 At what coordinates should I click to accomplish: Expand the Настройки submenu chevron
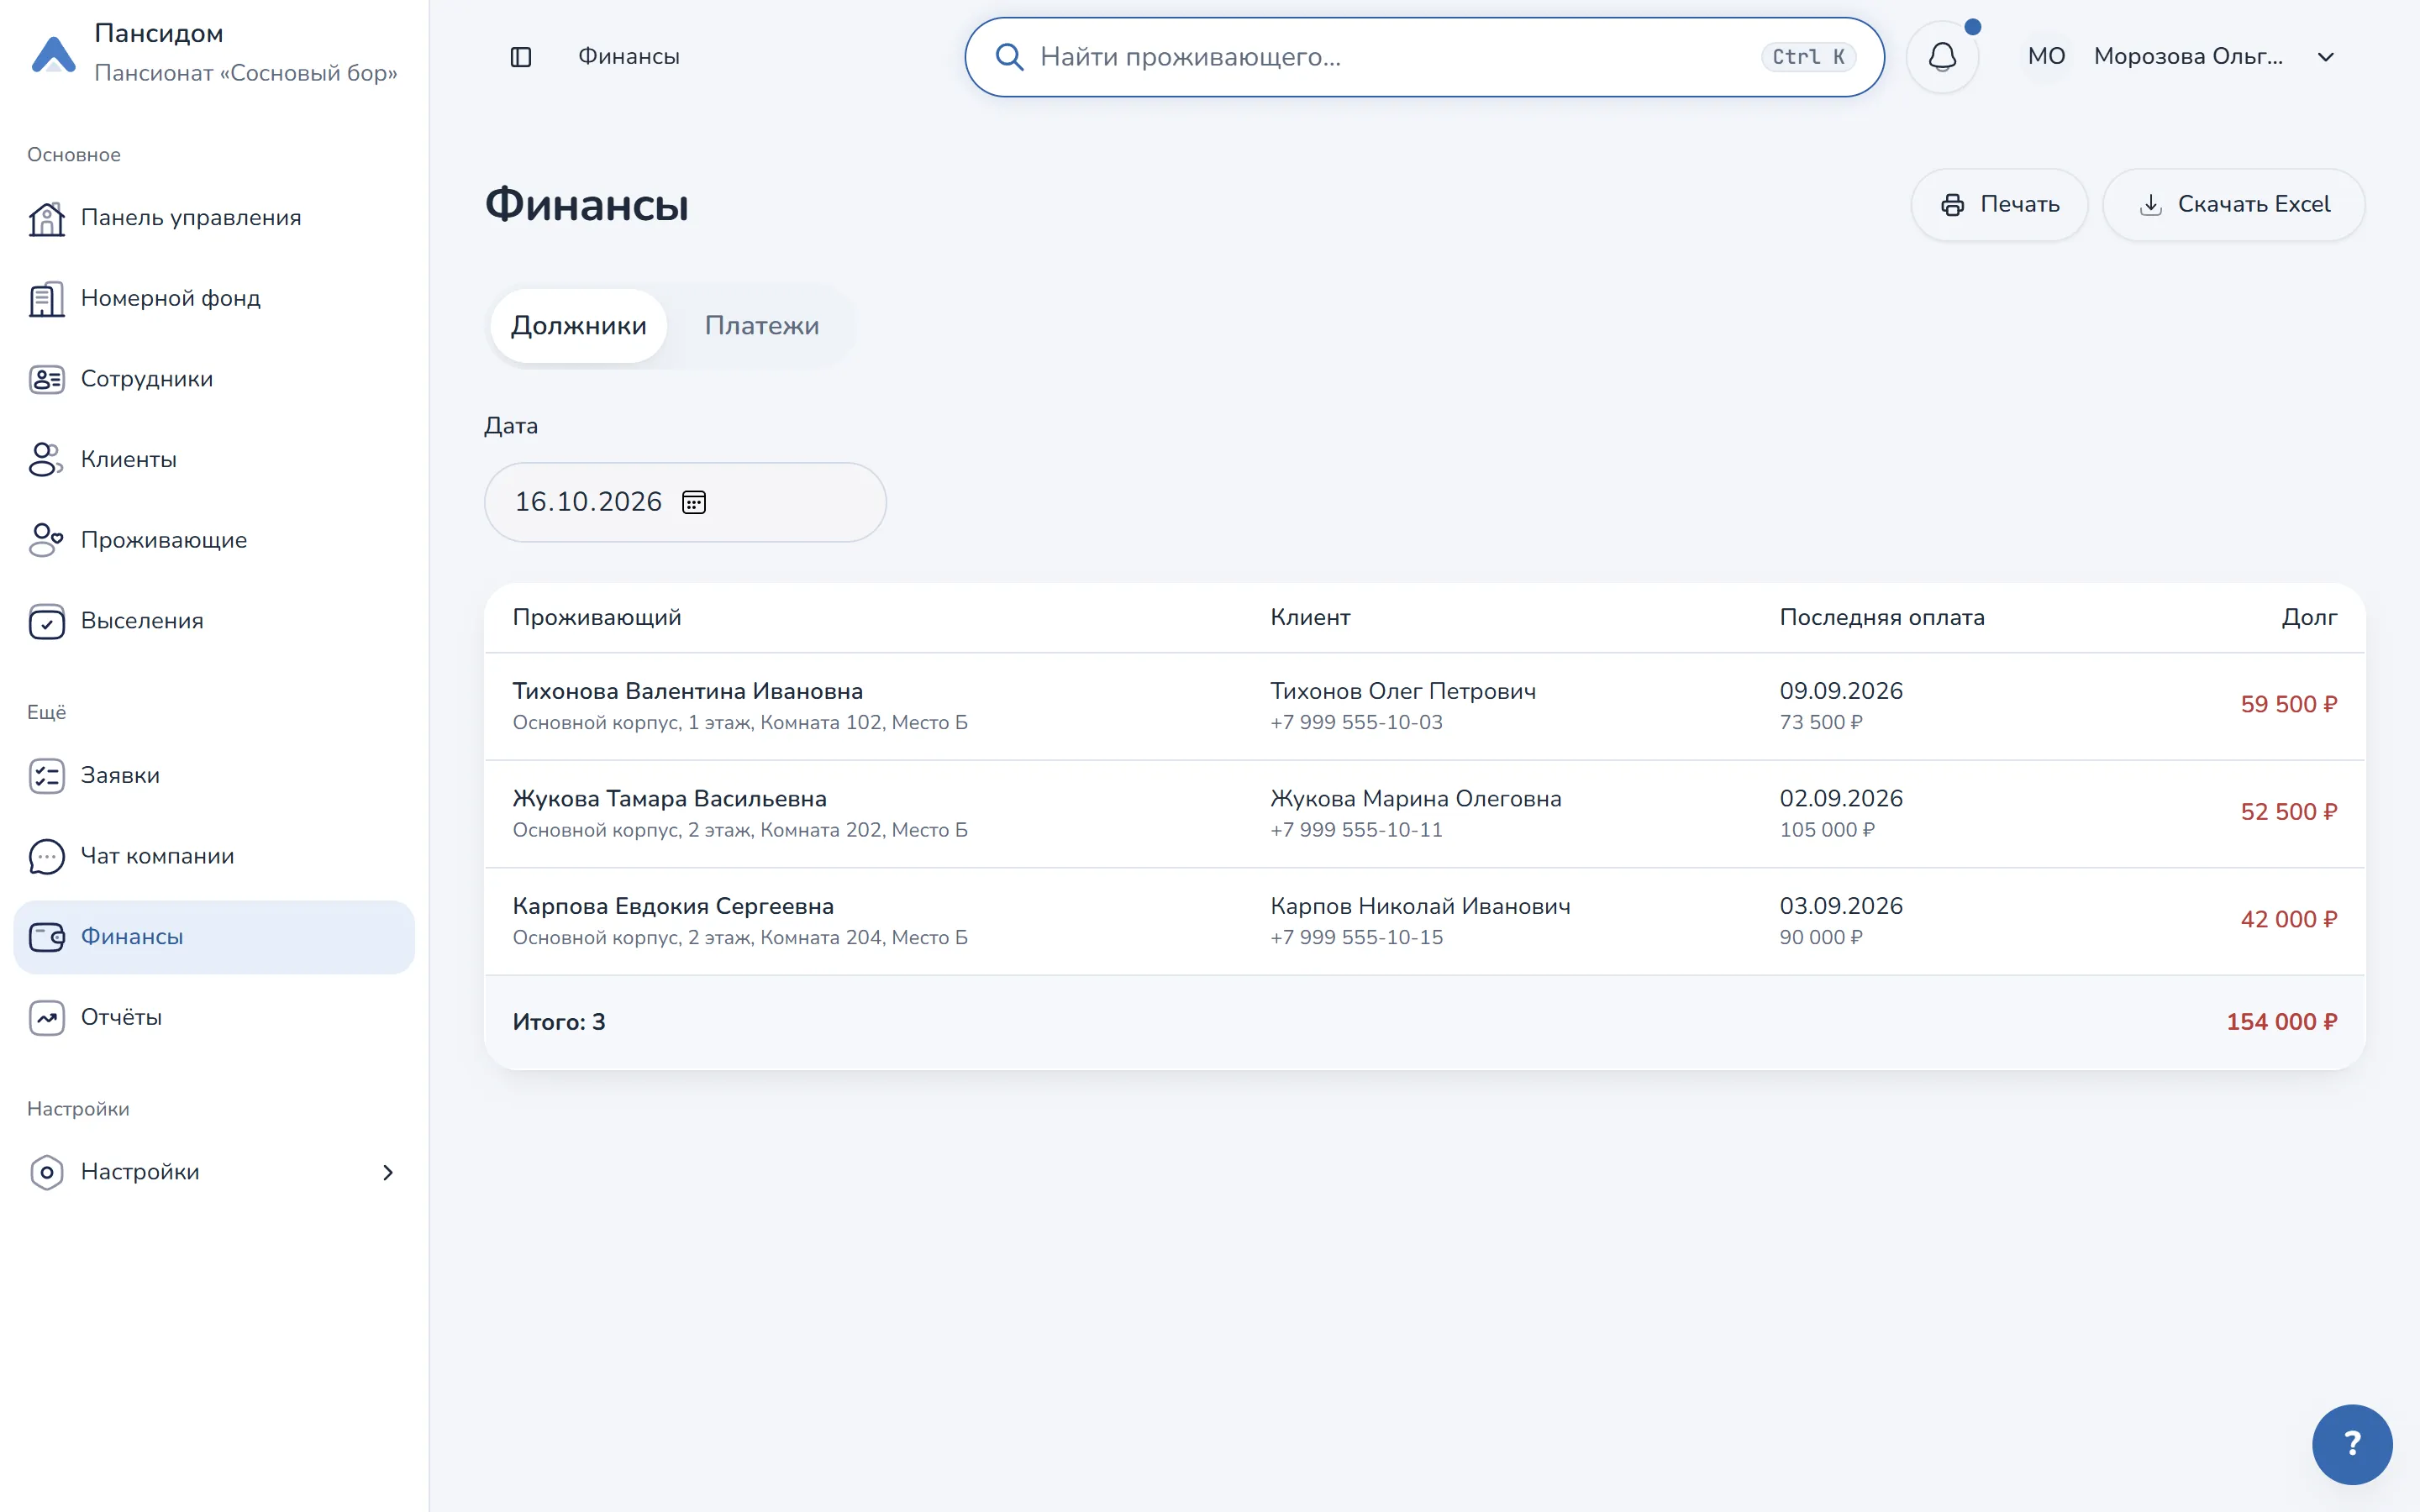[388, 1172]
